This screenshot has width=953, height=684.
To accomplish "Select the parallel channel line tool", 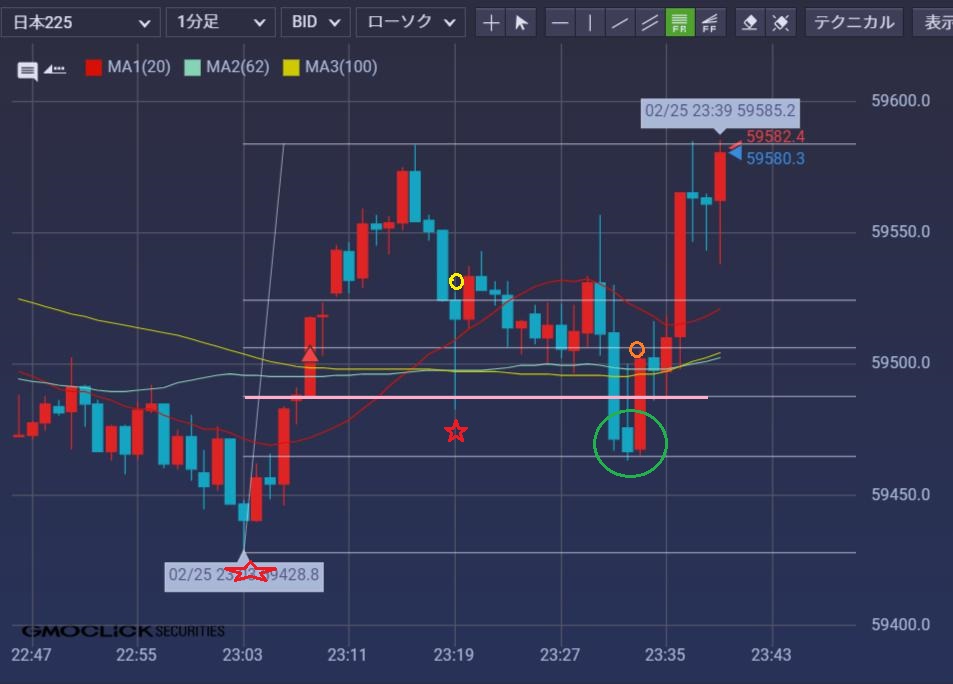I will click(650, 22).
